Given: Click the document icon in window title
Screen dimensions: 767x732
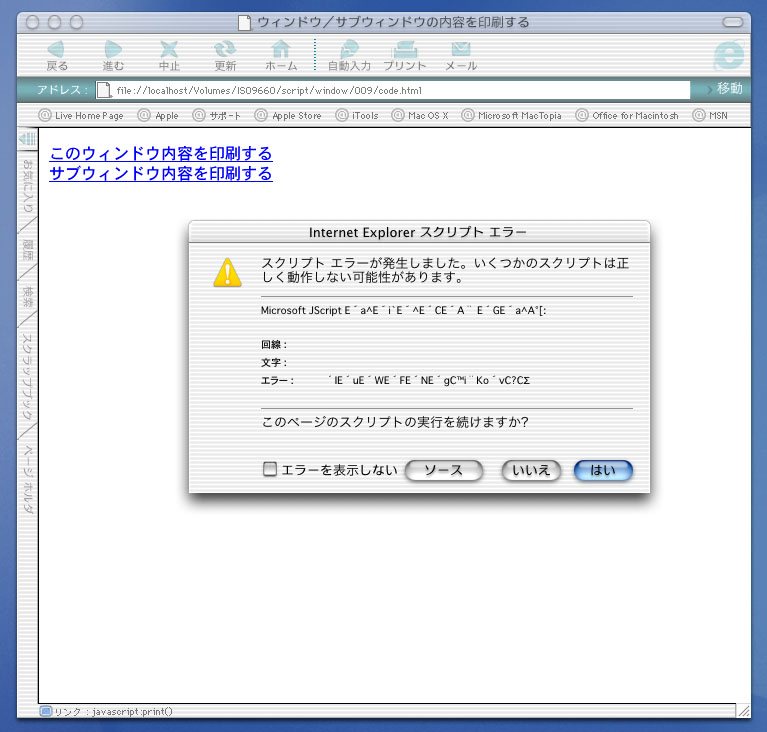Looking at the screenshot, I should click(244, 23).
